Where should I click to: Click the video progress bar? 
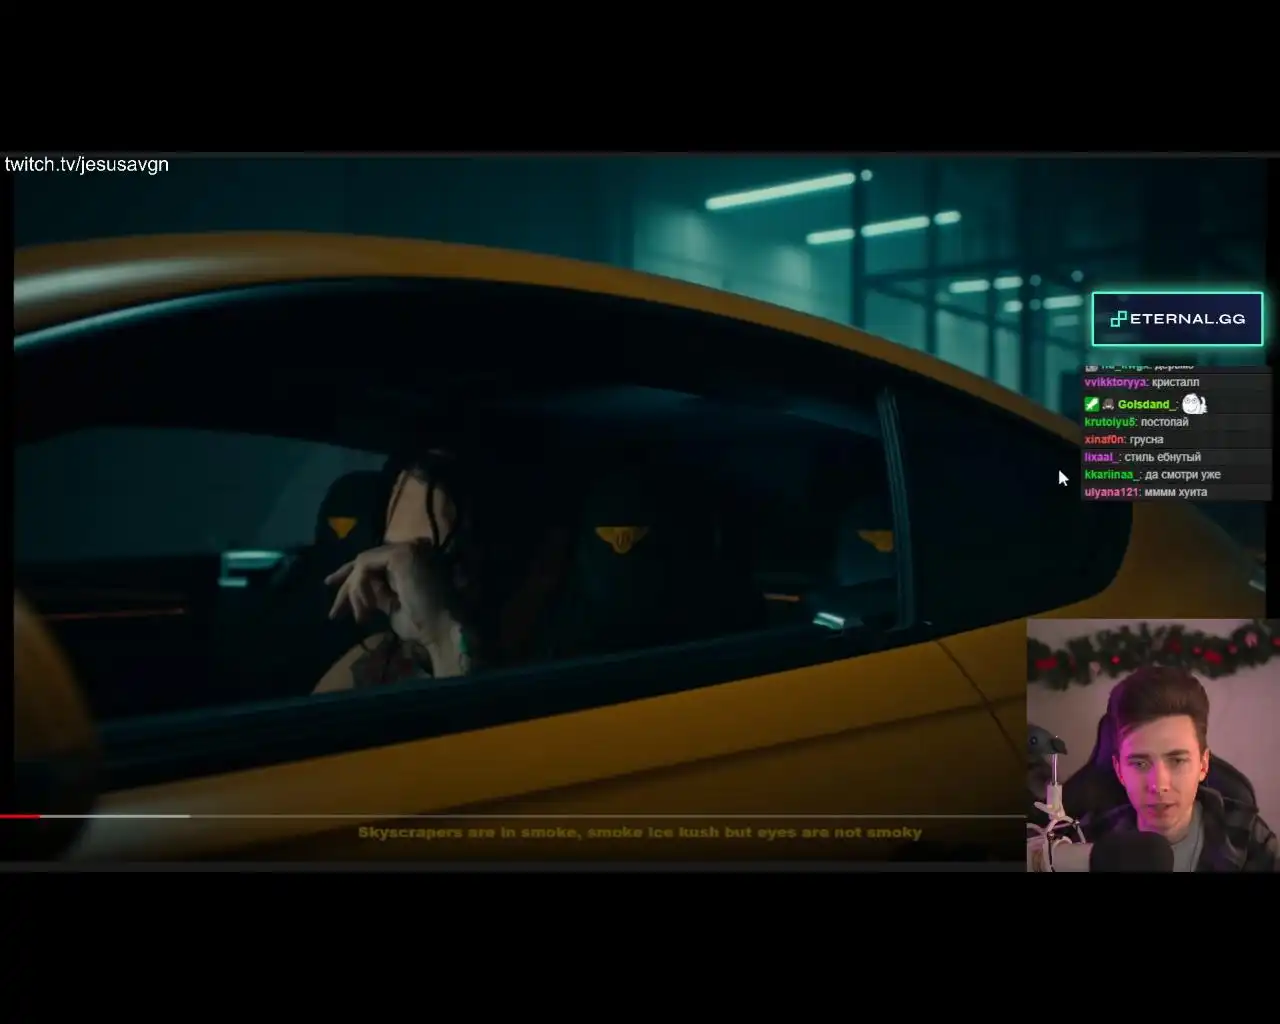(x=512, y=816)
